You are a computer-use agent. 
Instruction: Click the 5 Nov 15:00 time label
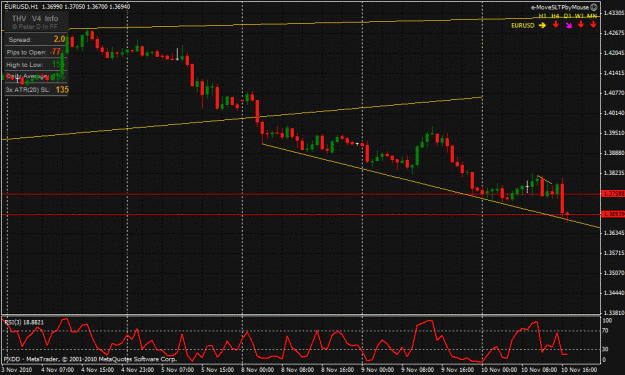click(217, 370)
